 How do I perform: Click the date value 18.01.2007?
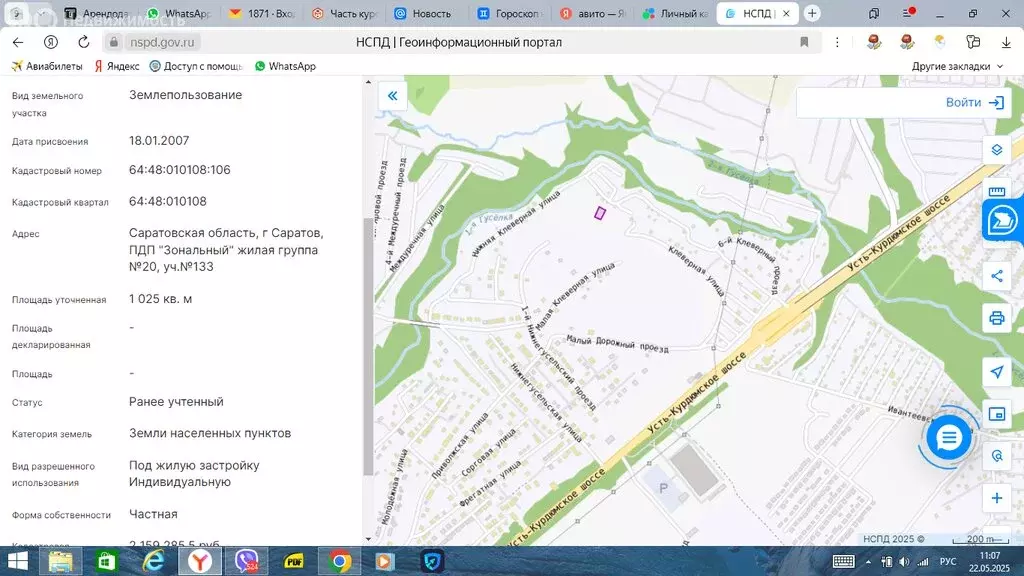point(159,140)
